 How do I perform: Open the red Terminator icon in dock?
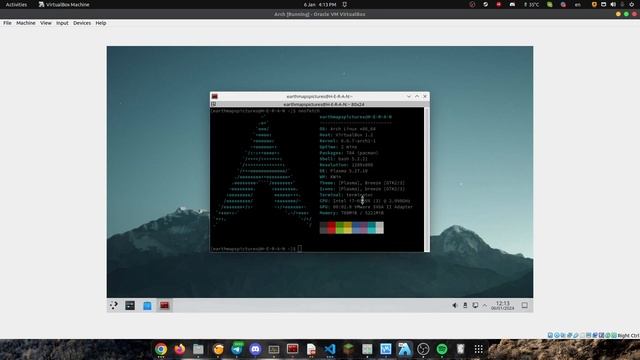293,349
